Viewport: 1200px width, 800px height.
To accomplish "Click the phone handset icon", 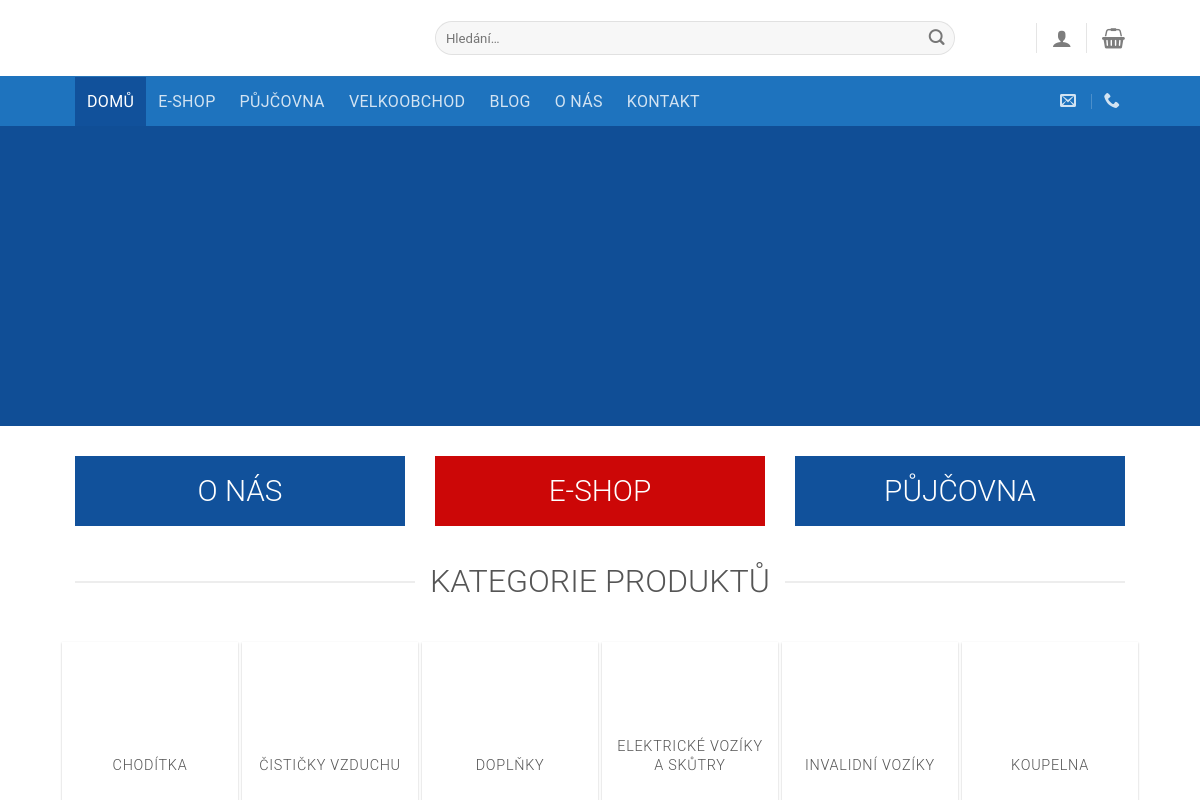I will point(1112,101).
